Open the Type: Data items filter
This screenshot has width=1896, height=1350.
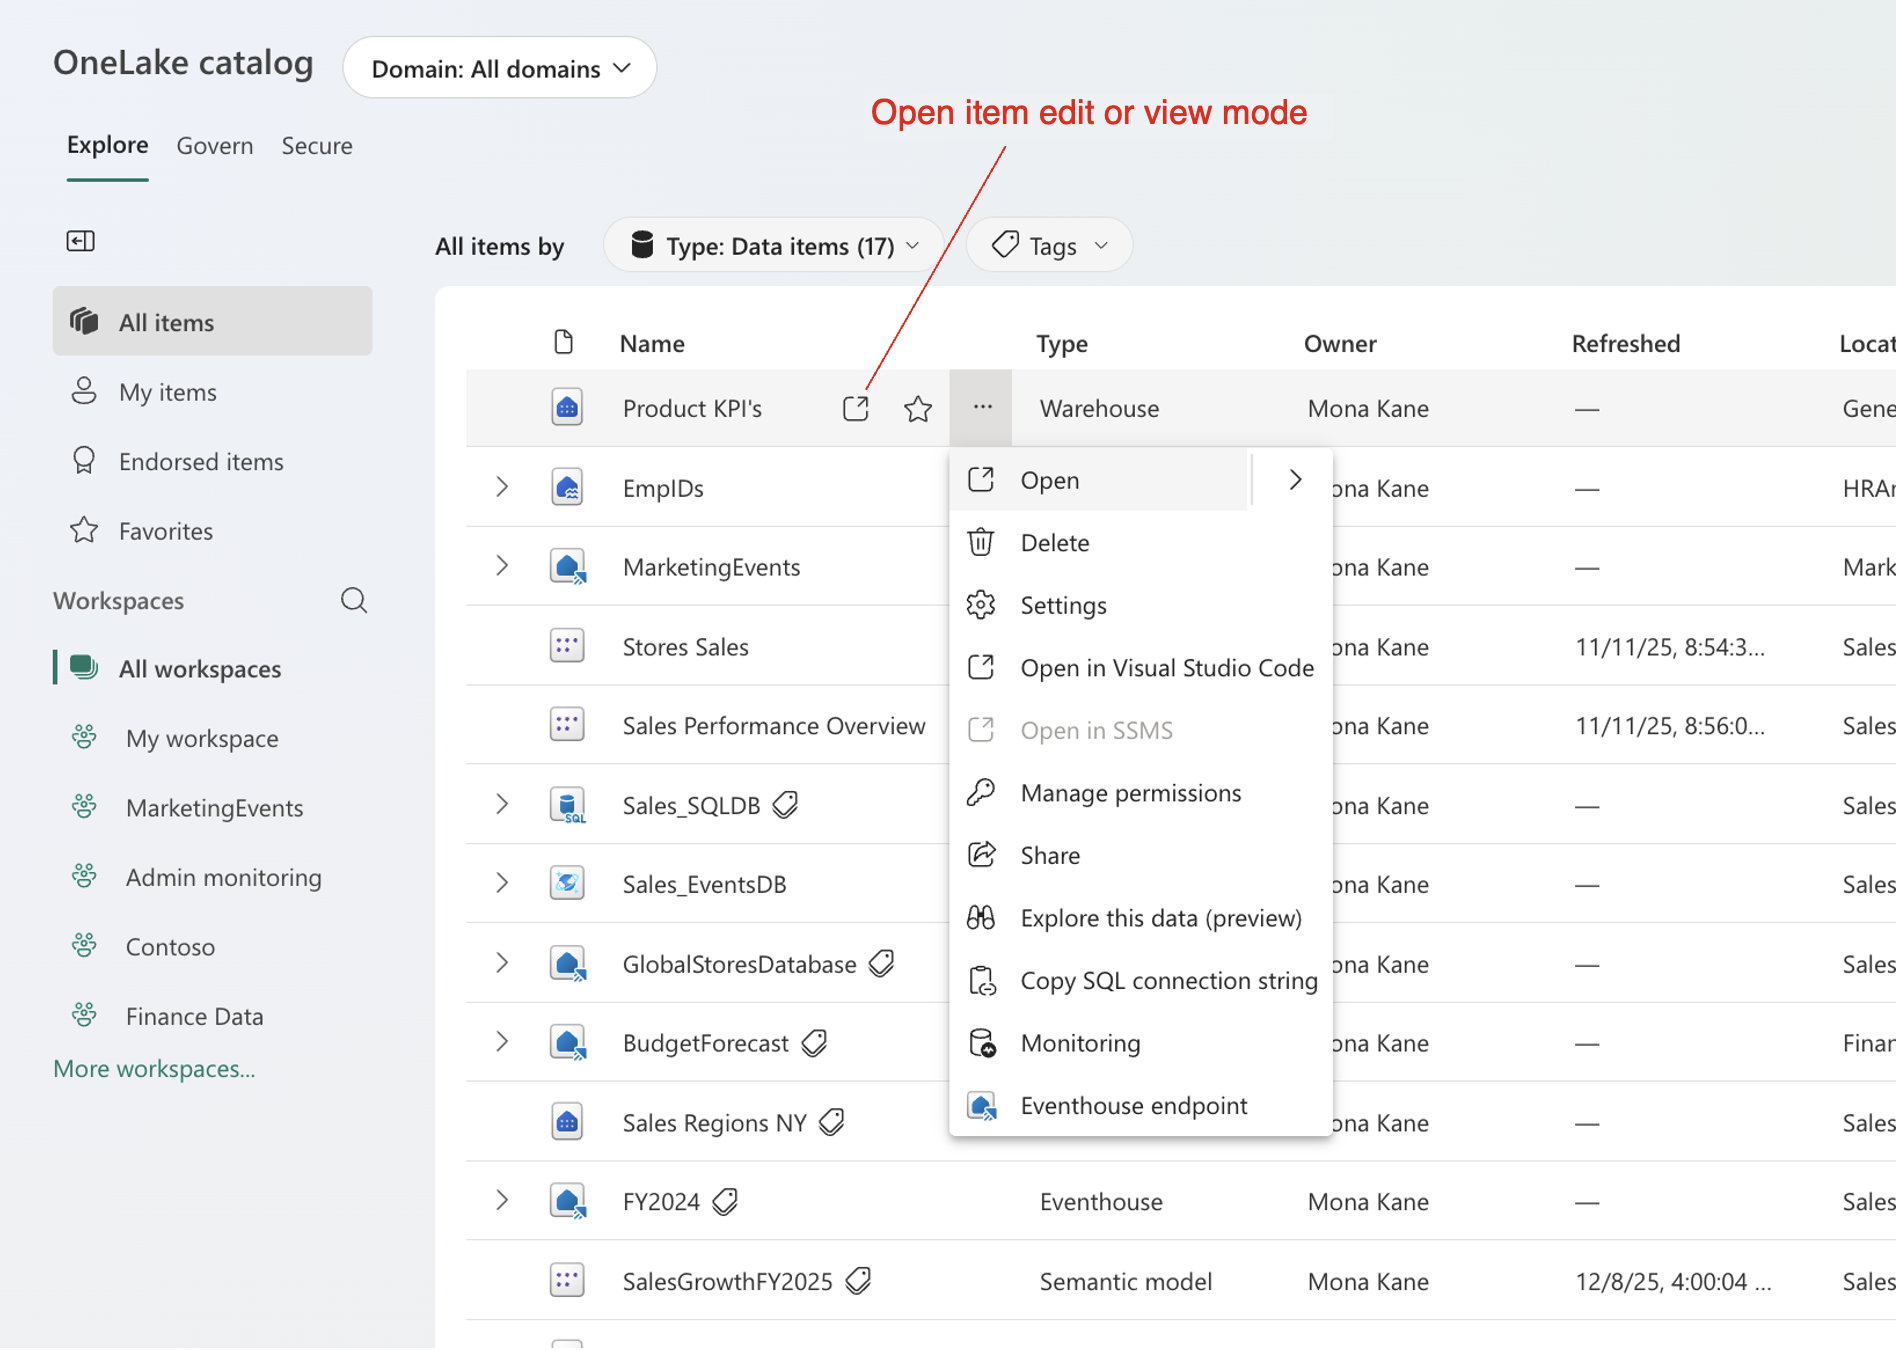point(774,246)
